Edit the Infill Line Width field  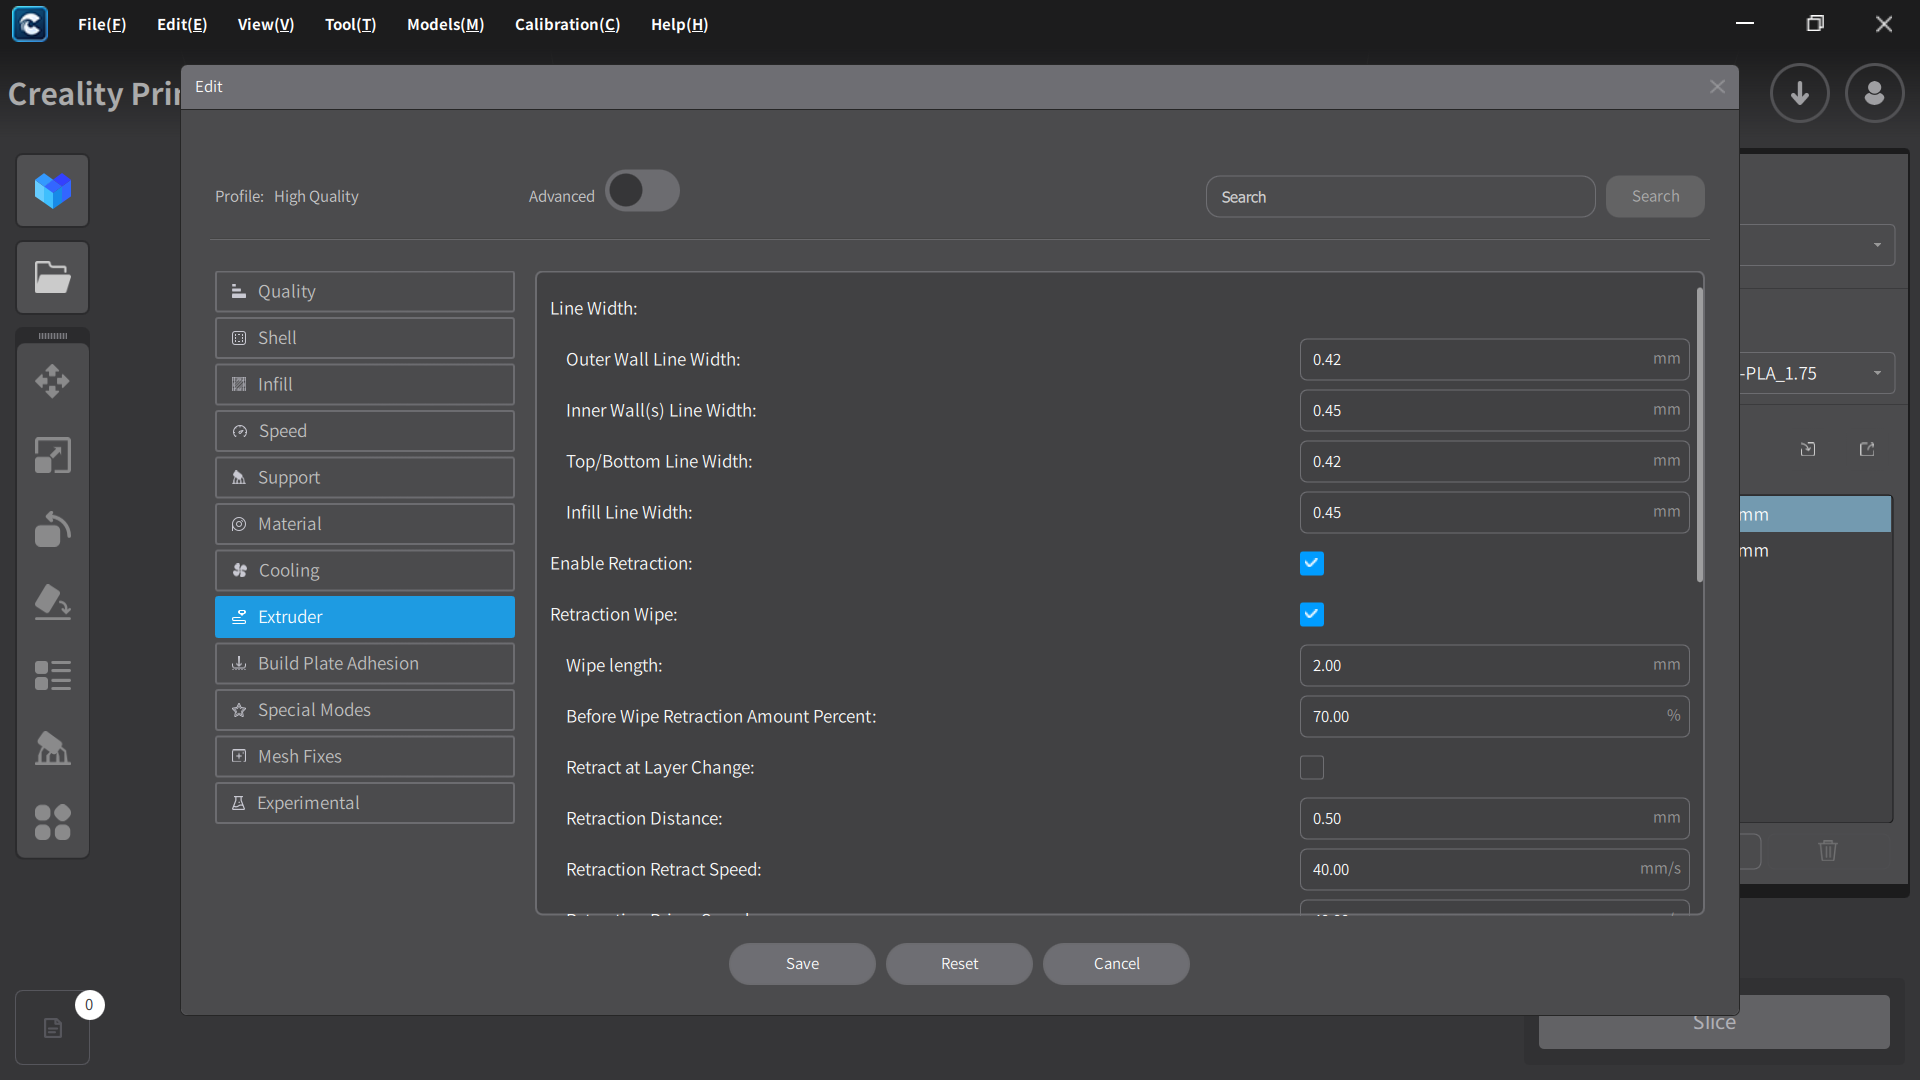pyautogui.click(x=1494, y=512)
